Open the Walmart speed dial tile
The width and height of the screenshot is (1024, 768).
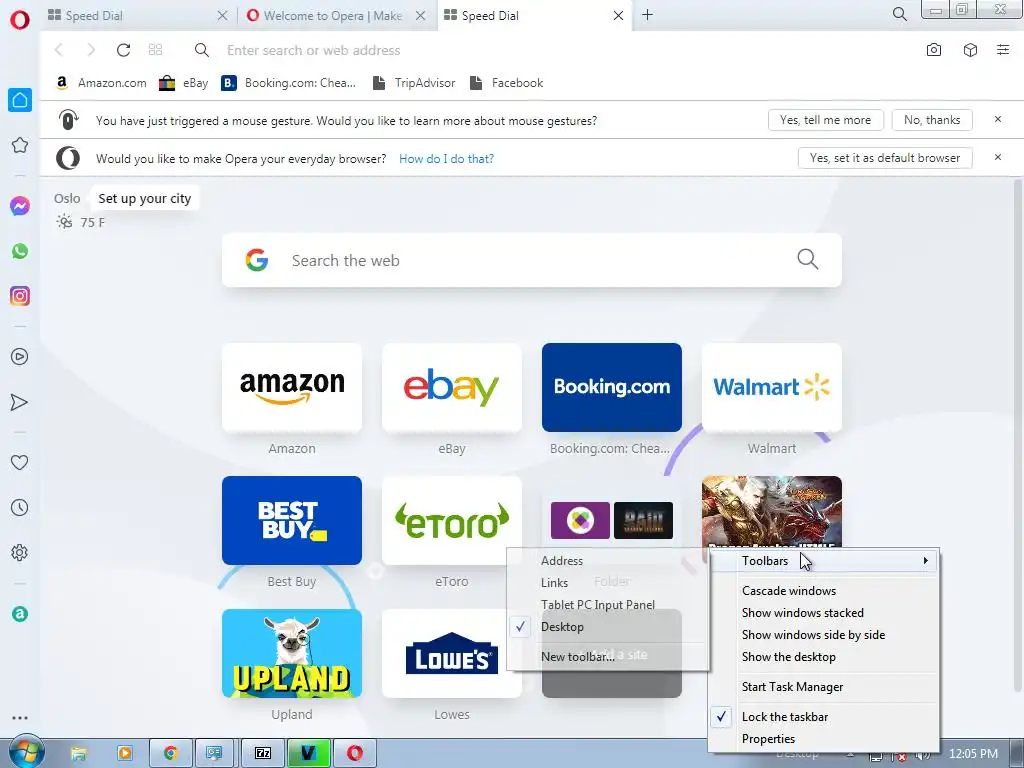click(771, 387)
